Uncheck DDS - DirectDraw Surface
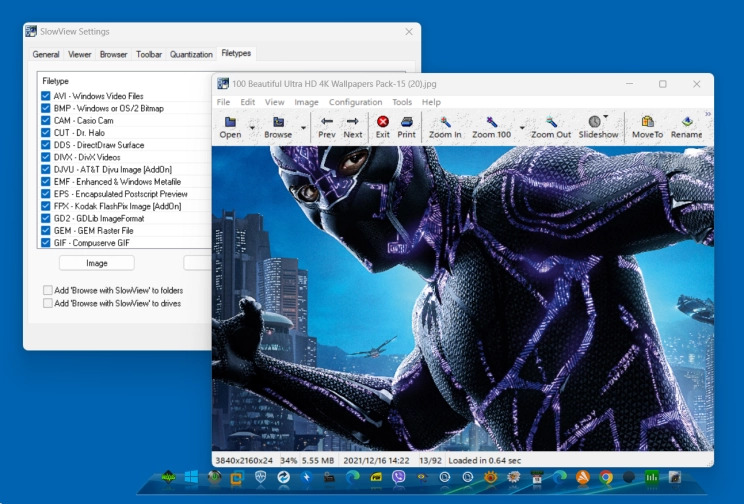This screenshot has height=504, width=744. [46, 145]
